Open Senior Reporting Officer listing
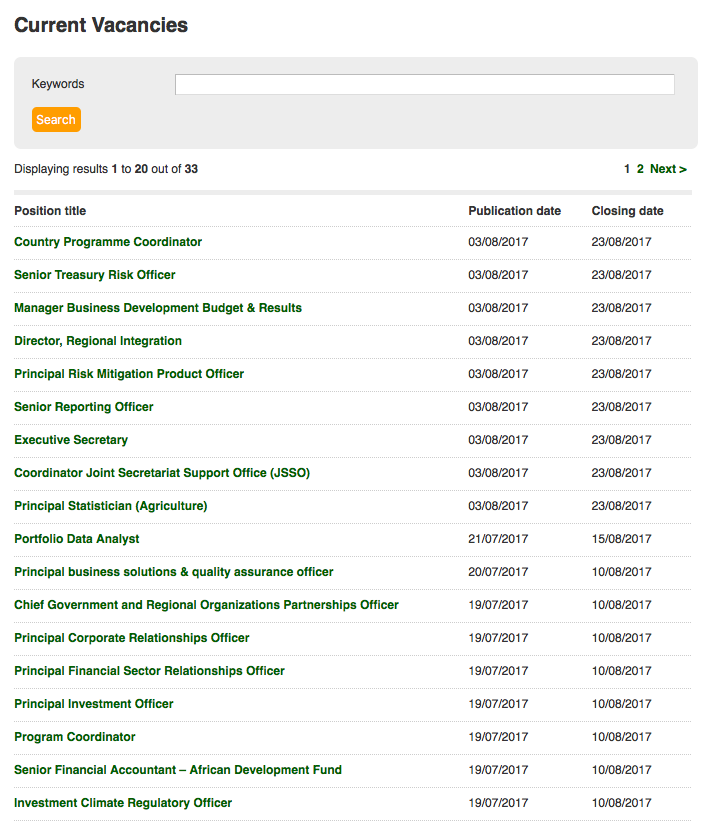The height and width of the screenshot is (821, 712). pos(84,407)
